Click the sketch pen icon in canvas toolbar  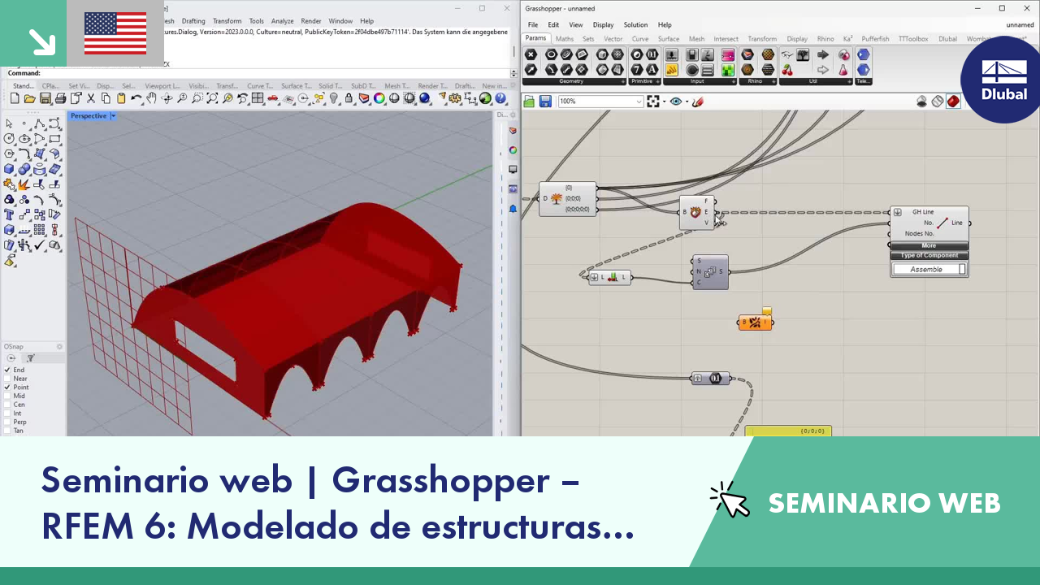coord(698,101)
